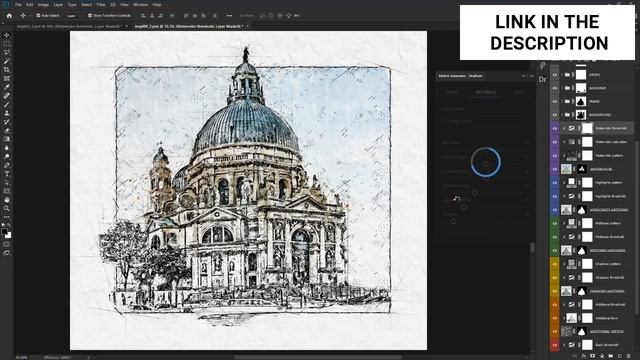Enable the Auto-Select checkbox
This screenshot has width=640, height=360.
38,16
